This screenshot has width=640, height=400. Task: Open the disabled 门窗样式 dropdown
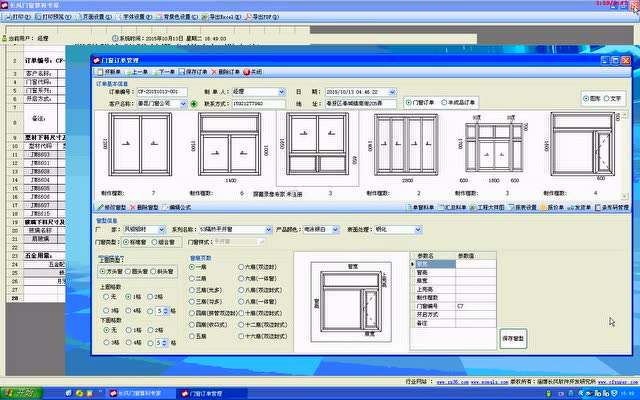pos(261,242)
